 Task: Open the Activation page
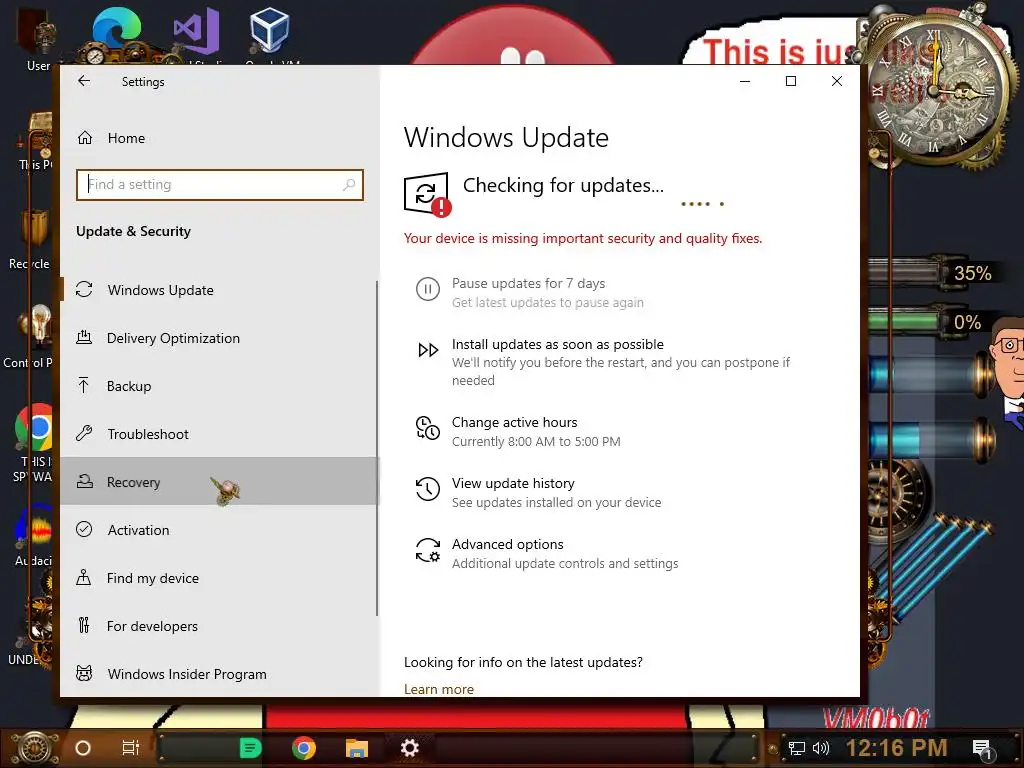[x=219, y=530]
